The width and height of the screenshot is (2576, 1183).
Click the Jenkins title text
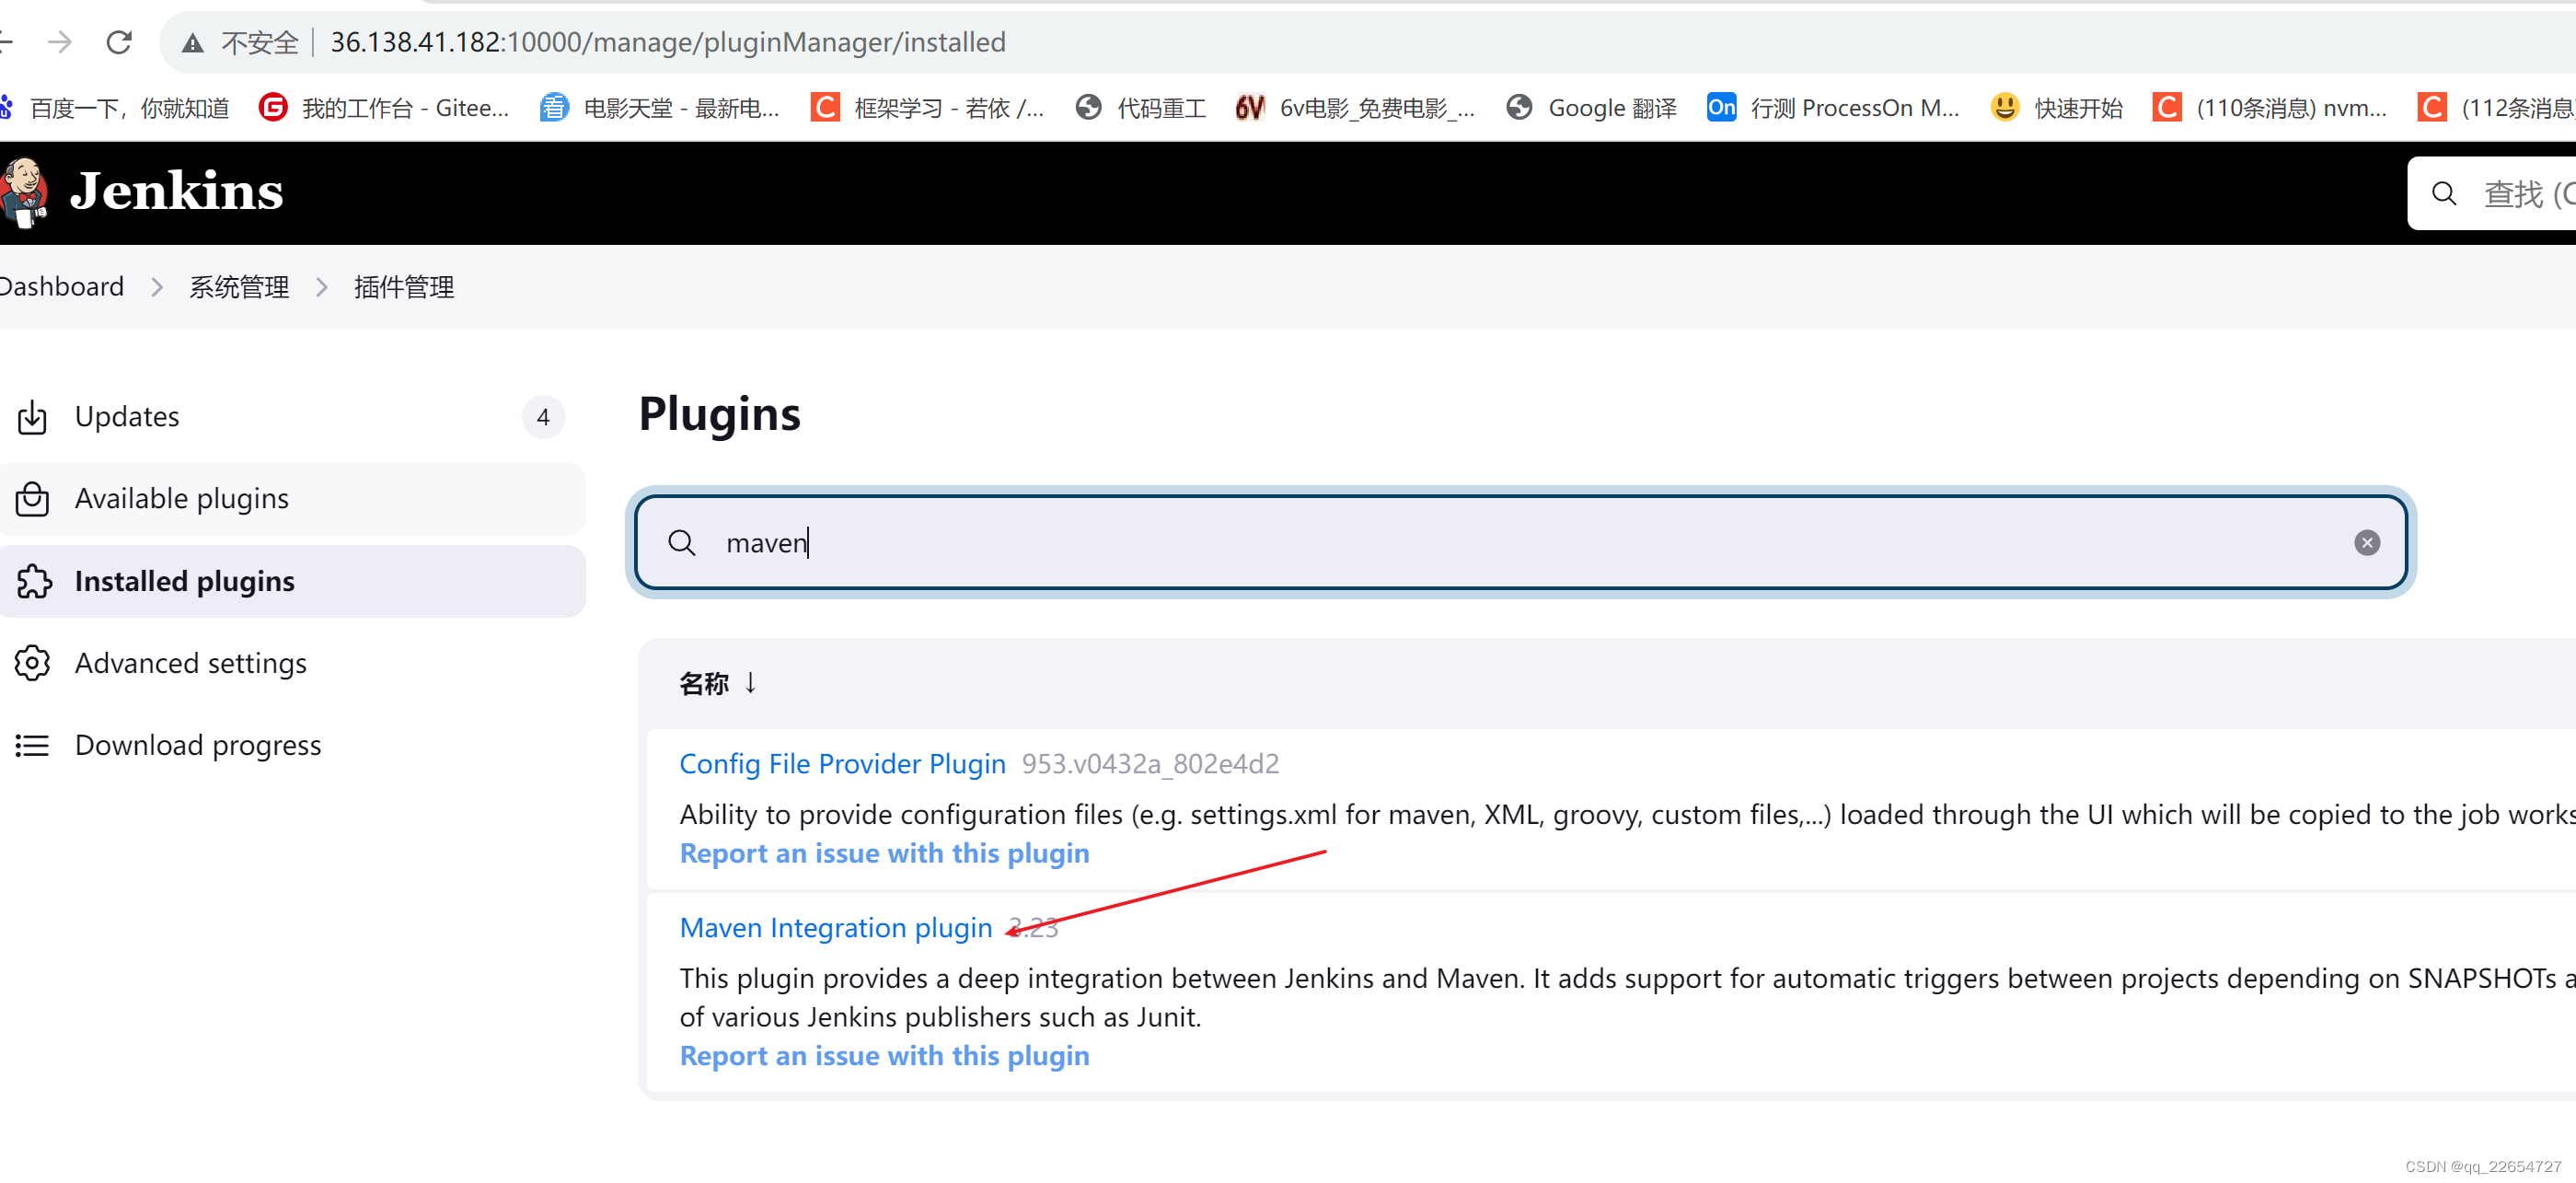pyautogui.click(x=177, y=191)
